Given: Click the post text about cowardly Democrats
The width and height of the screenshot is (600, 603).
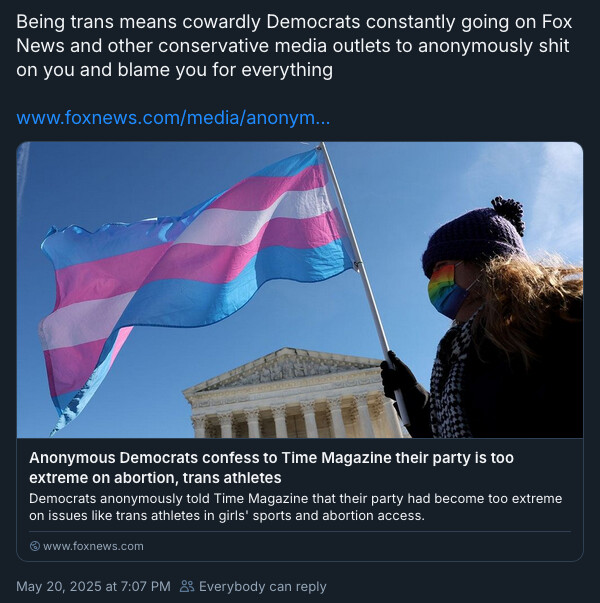Looking at the screenshot, I should click(x=294, y=46).
